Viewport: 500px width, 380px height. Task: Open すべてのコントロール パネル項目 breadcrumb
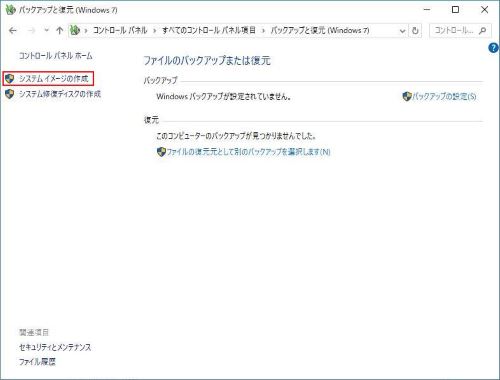click(x=209, y=30)
